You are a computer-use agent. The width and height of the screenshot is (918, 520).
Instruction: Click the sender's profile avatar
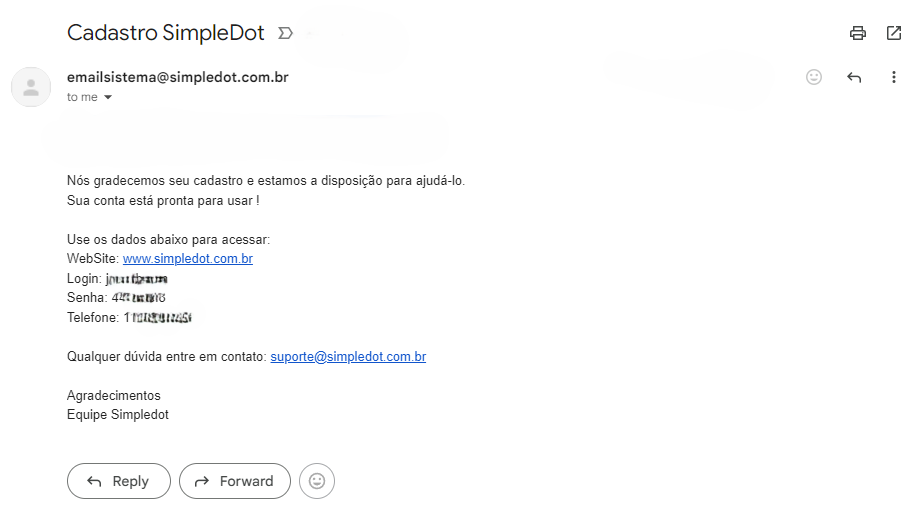pyautogui.click(x=30, y=87)
